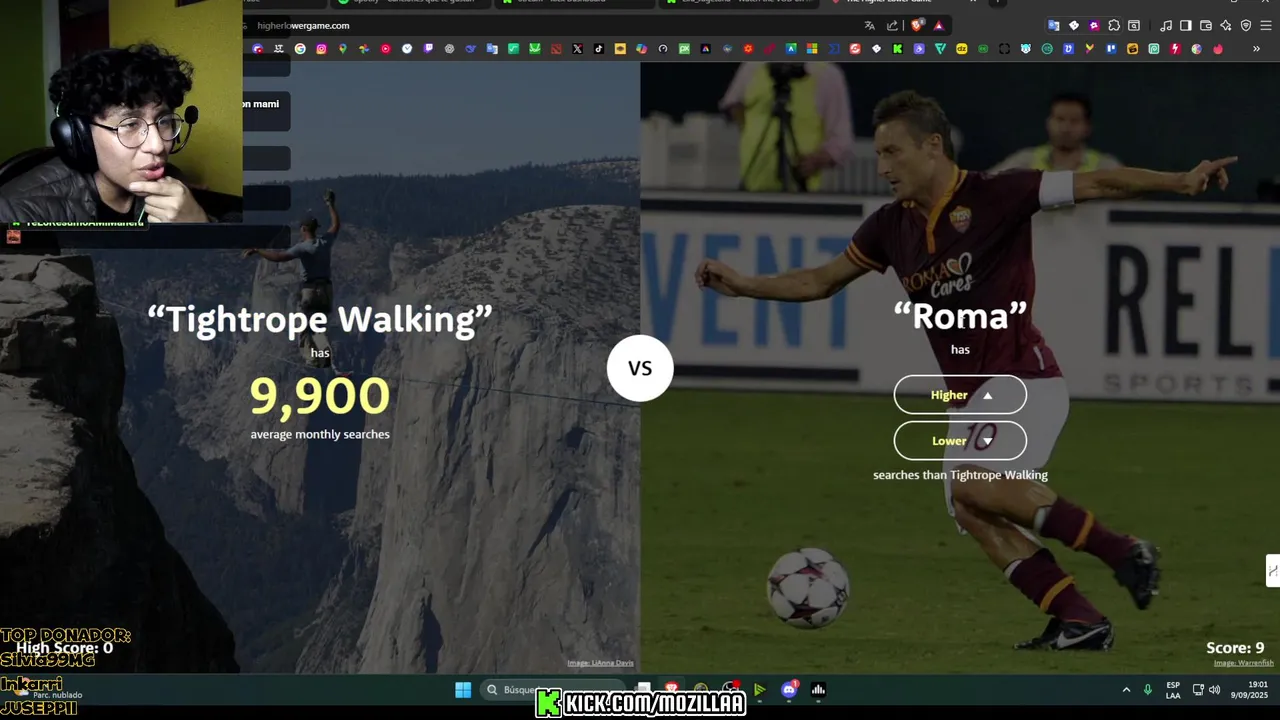Click the "Roma" title text

(x=960, y=316)
